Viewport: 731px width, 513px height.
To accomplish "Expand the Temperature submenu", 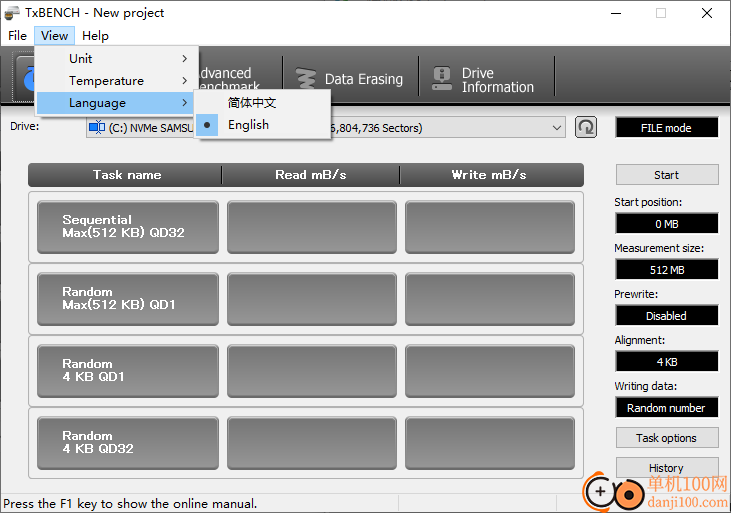I will point(117,81).
